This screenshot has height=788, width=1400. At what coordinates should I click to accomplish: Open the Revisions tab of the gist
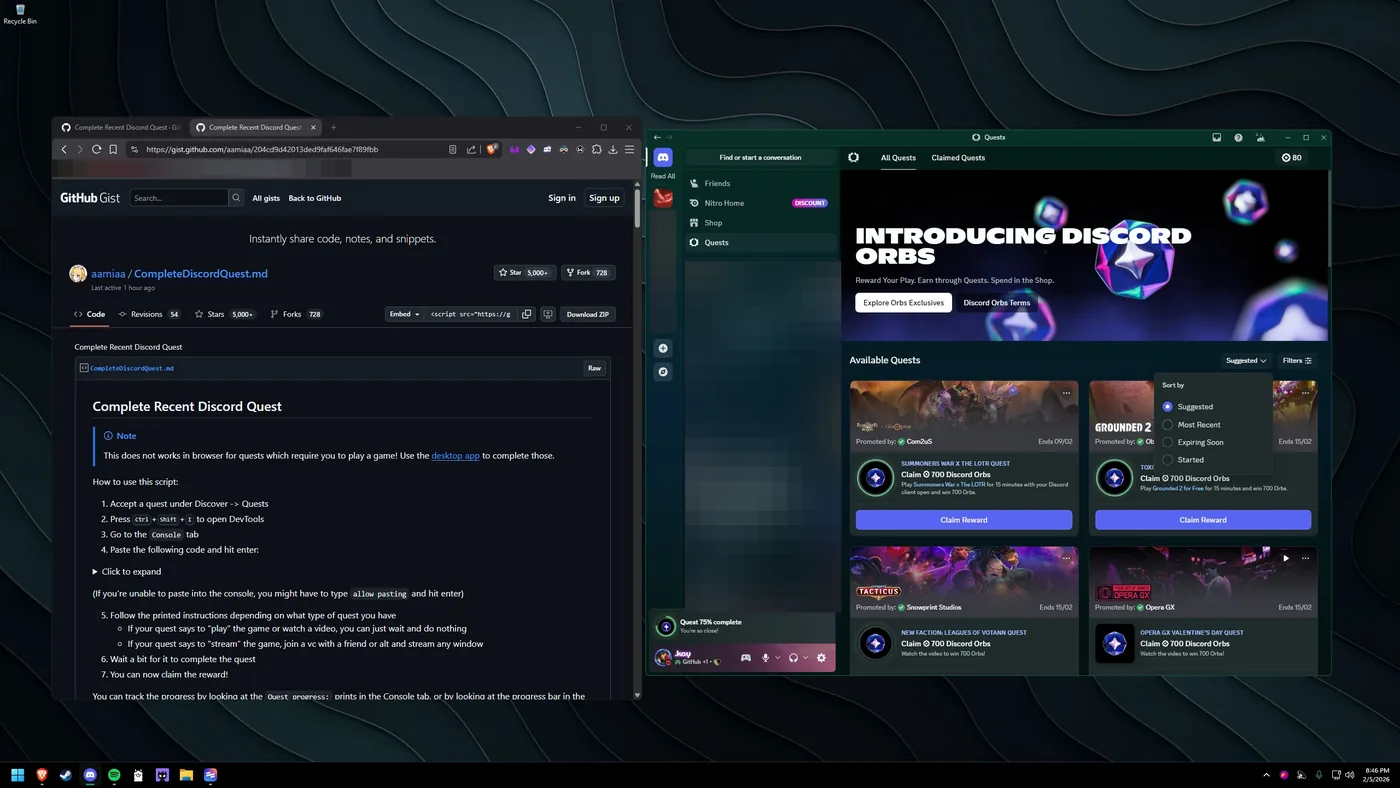tap(148, 314)
